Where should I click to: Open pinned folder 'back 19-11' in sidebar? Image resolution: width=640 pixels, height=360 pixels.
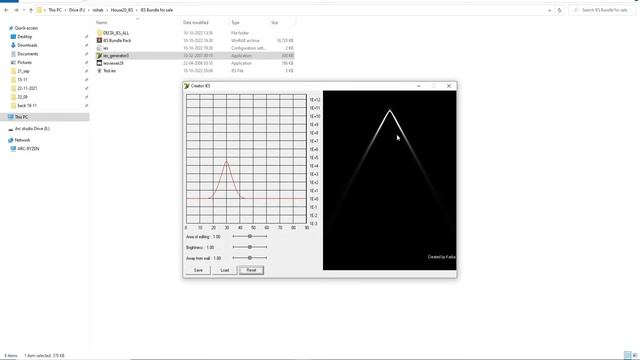(27, 105)
